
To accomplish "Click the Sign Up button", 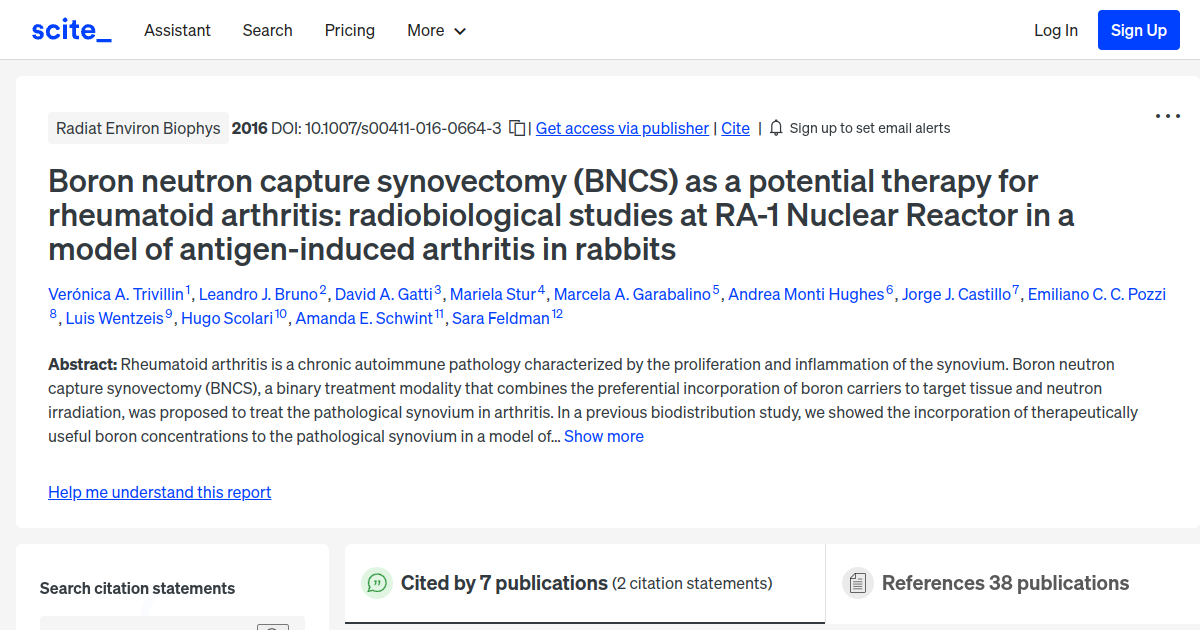I will (1138, 29).
